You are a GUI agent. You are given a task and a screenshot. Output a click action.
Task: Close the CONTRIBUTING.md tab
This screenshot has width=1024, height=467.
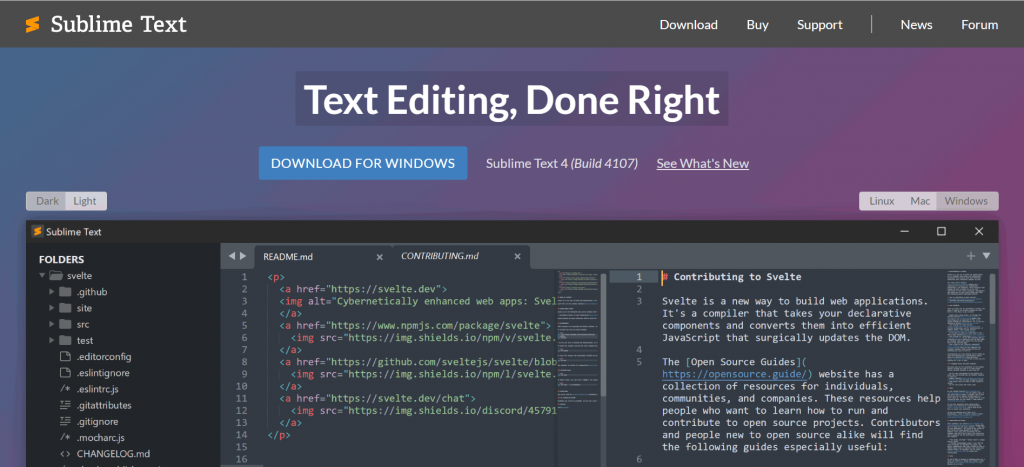click(517, 257)
